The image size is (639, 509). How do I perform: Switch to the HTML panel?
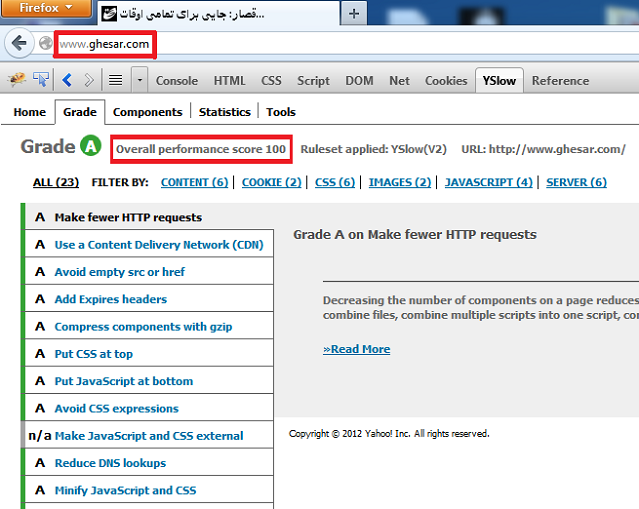click(x=229, y=81)
